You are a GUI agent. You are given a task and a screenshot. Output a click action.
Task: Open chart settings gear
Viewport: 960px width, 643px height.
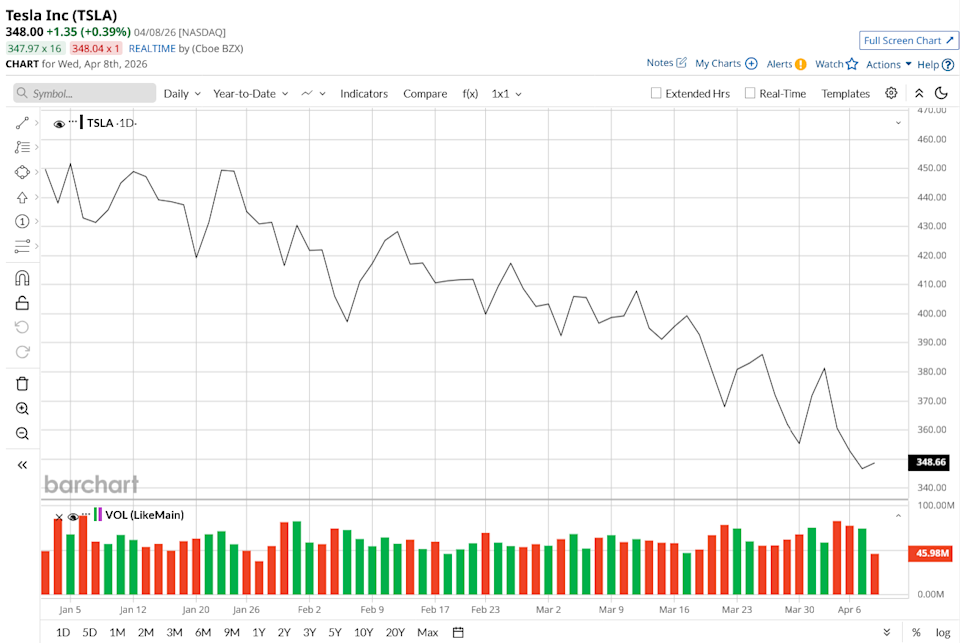891,93
